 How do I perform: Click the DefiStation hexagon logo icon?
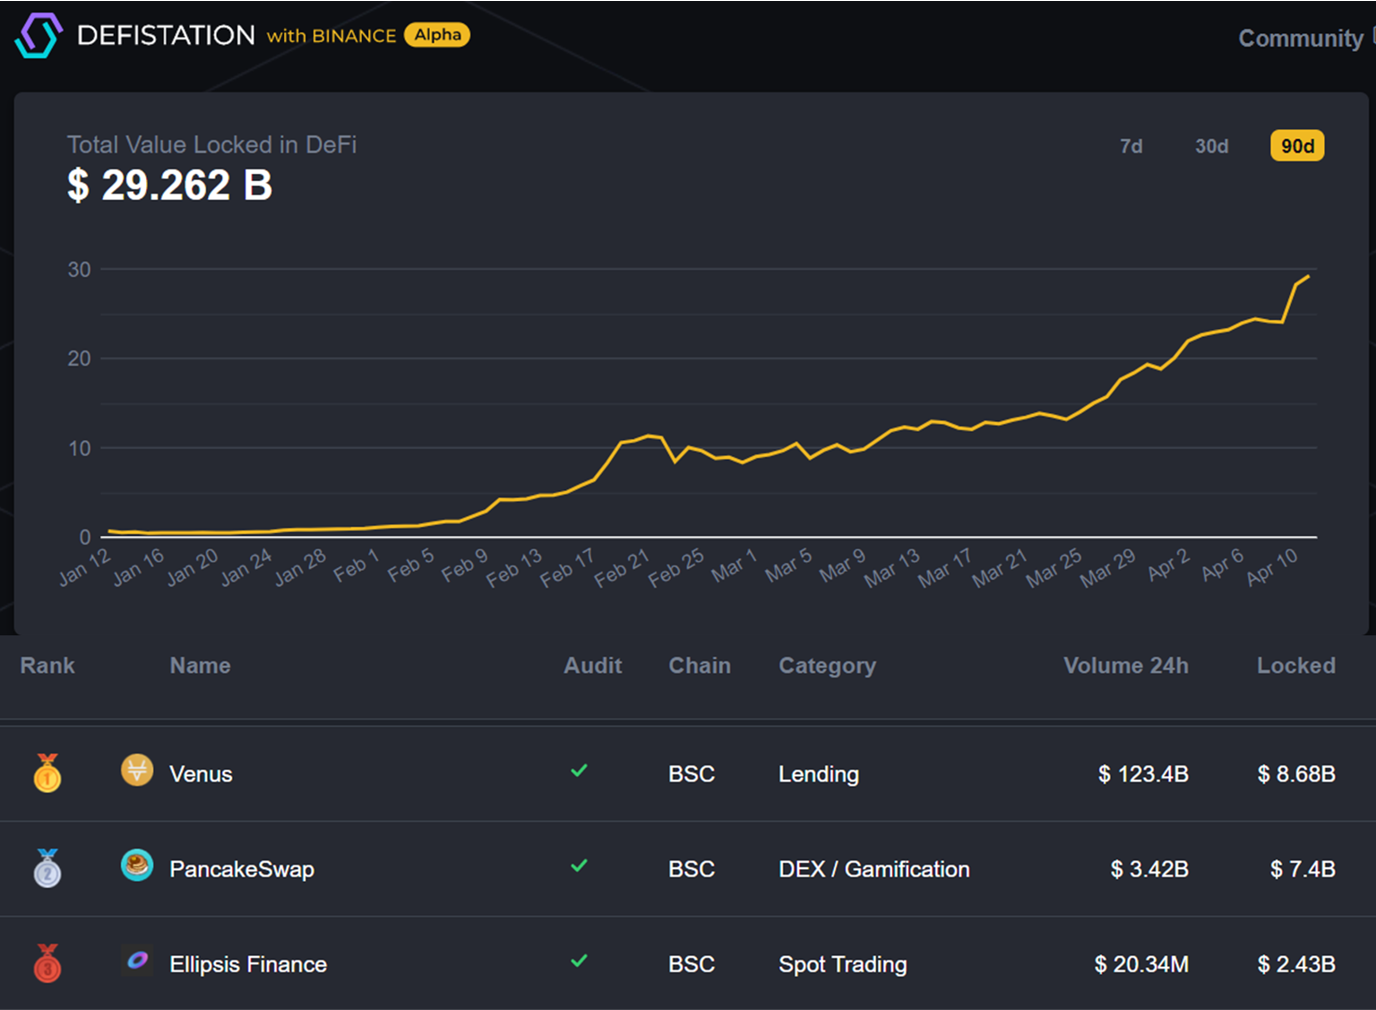pyautogui.click(x=39, y=35)
